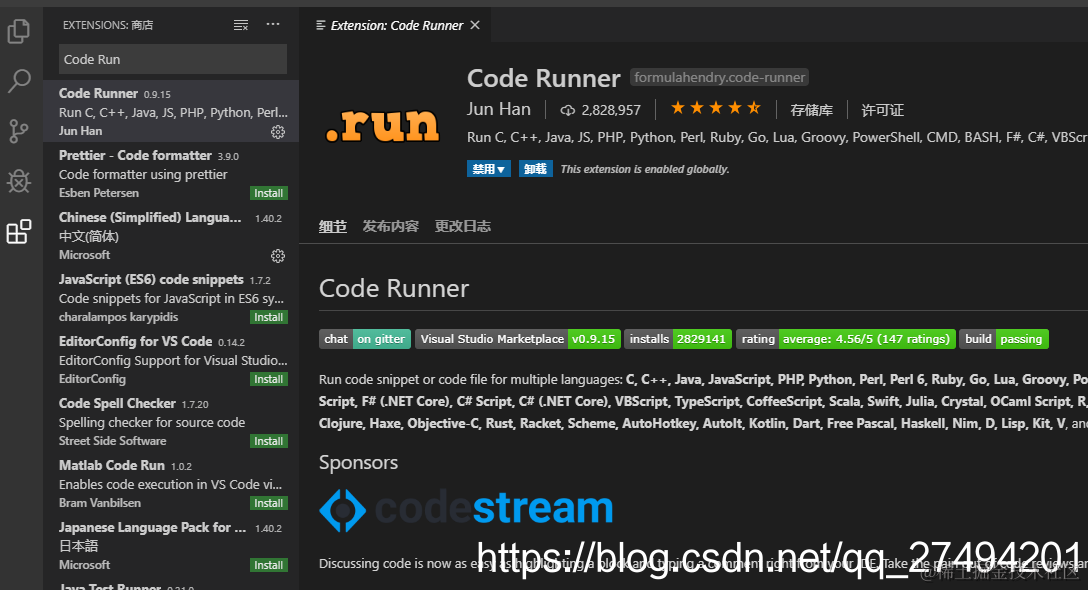Viewport: 1088px width, 590px height.
Task: Open the Source Control view
Action: 19,130
